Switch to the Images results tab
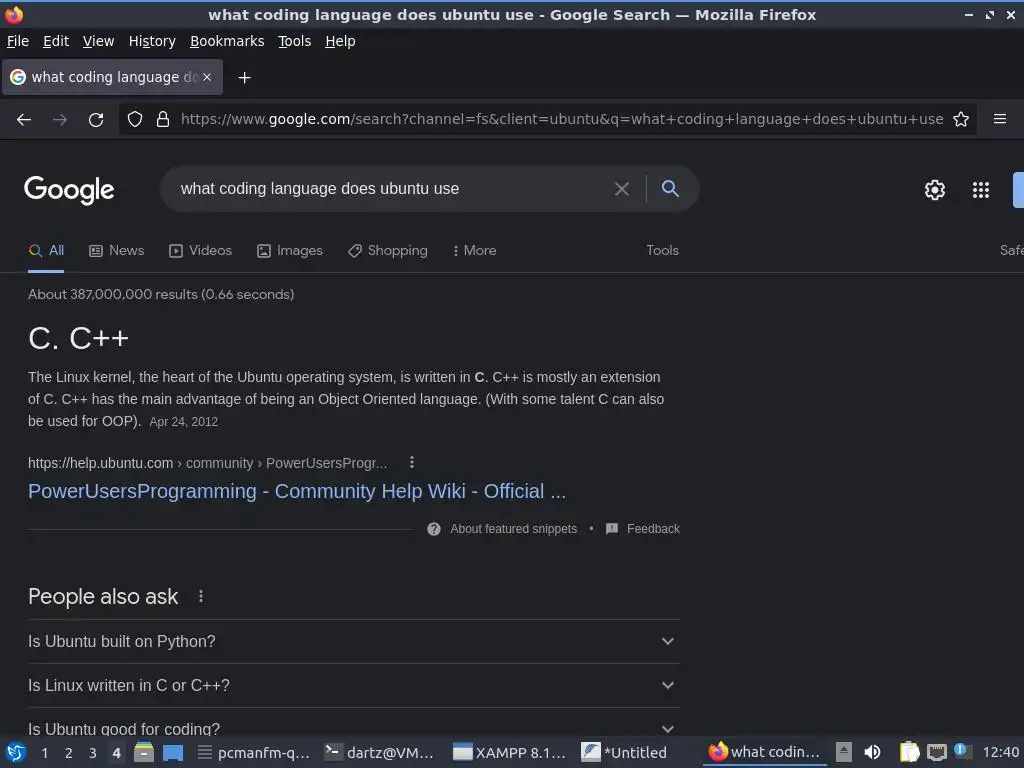Viewport: 1024px width, 768px height. [290, 251]
